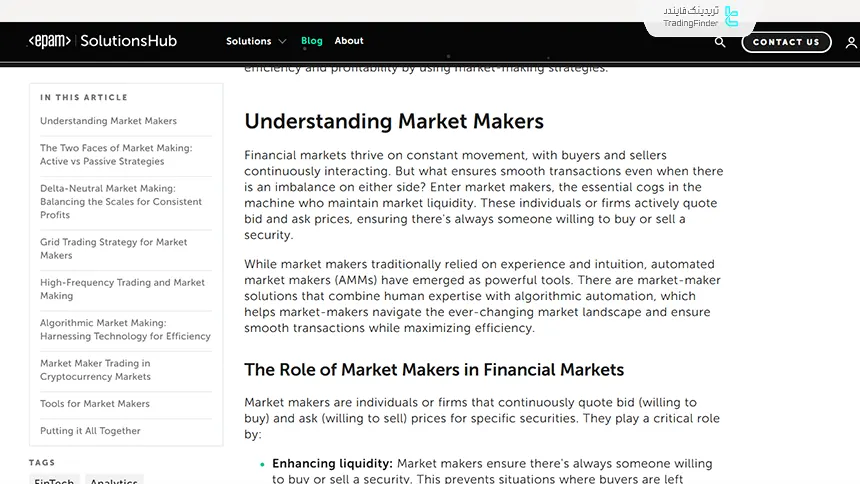Go to the About page

[x=349, y=41]
